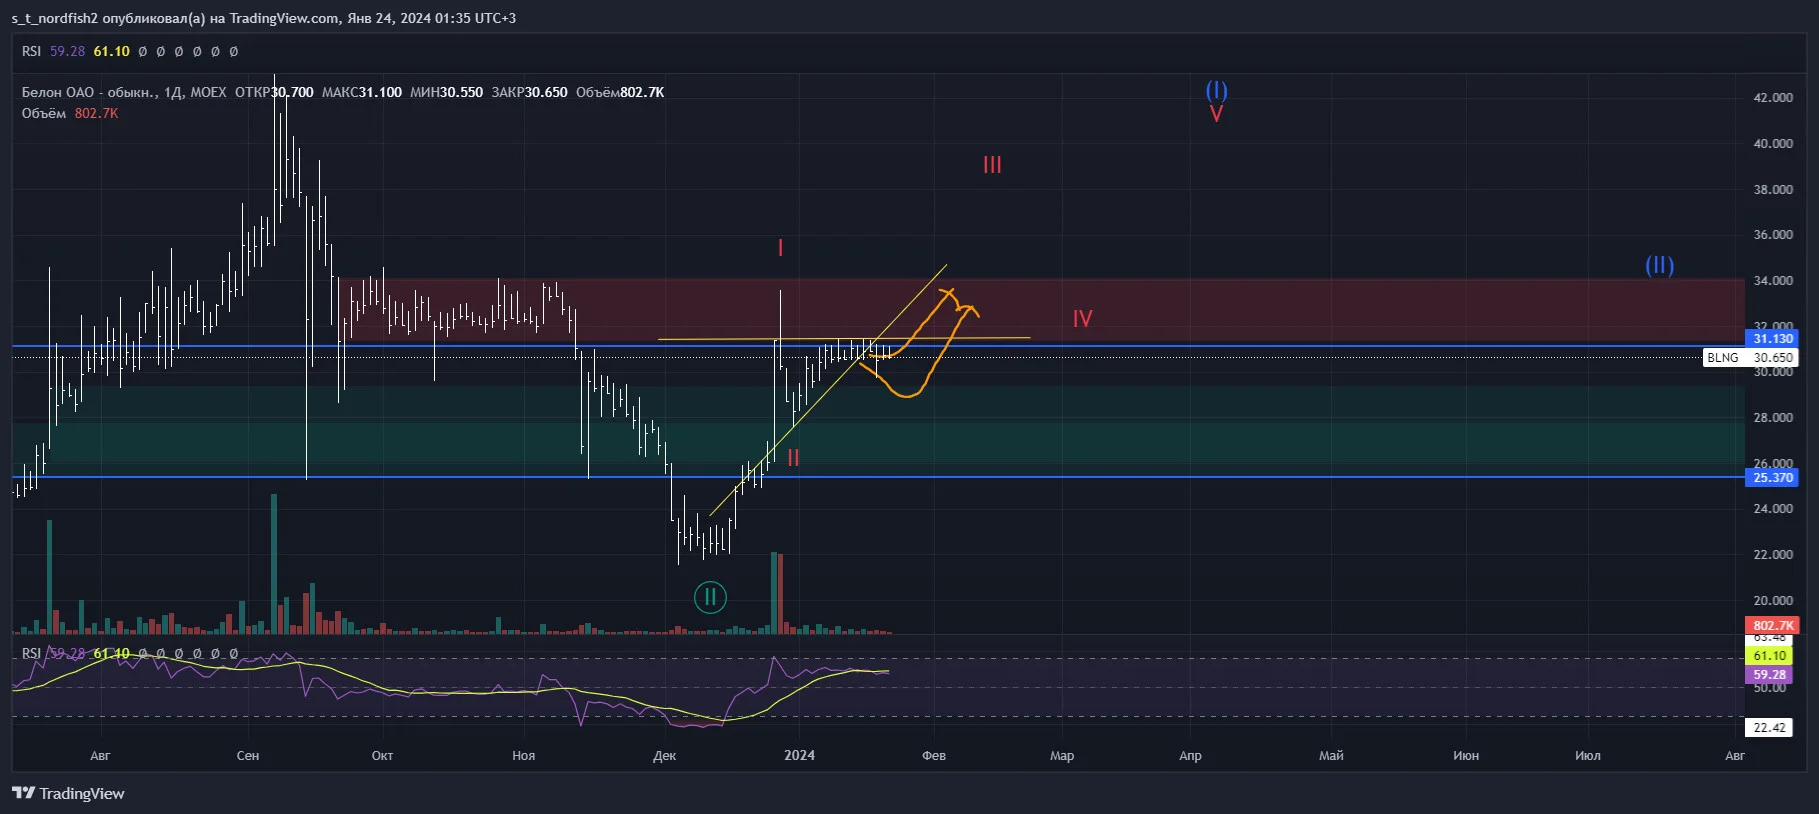This screenshot has height=814, width=1819.
Task: Select the green circled II wave marker
Action: 710,597
